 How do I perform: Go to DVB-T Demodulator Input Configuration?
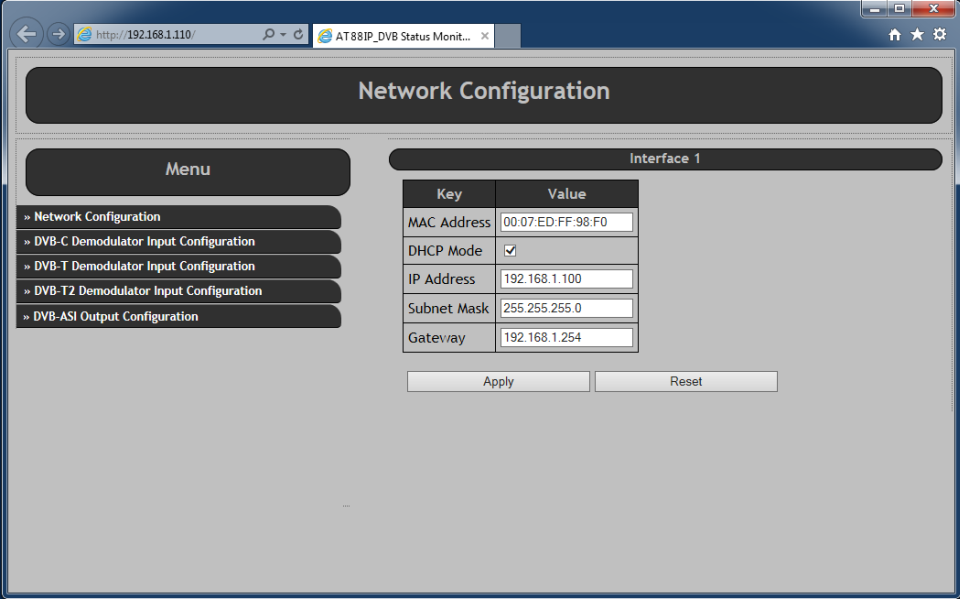point(144,267)
